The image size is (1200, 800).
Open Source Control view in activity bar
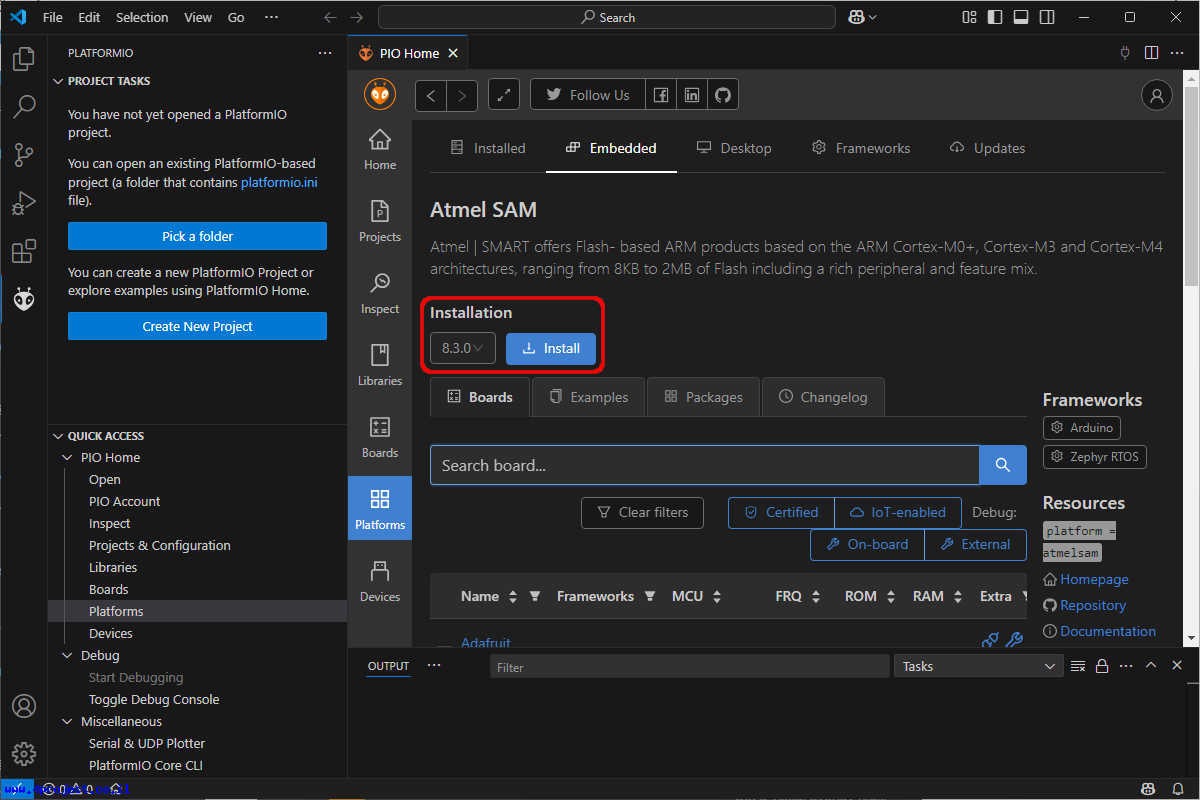(x=24, y=155)
